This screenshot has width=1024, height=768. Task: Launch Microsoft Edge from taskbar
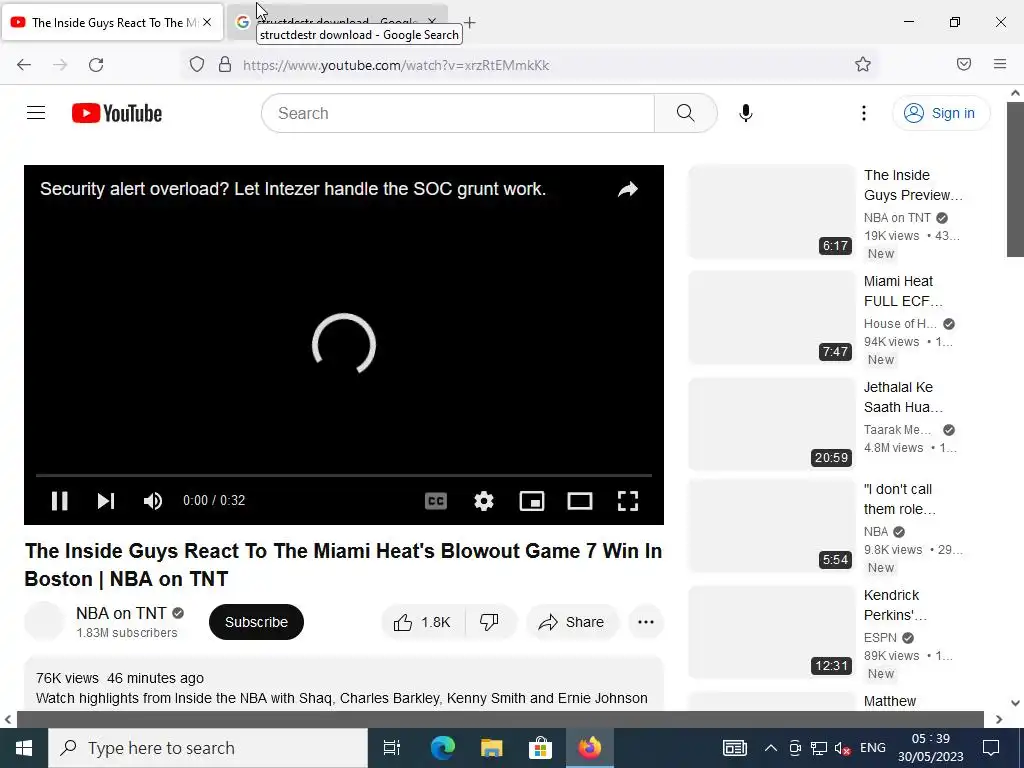442,748
